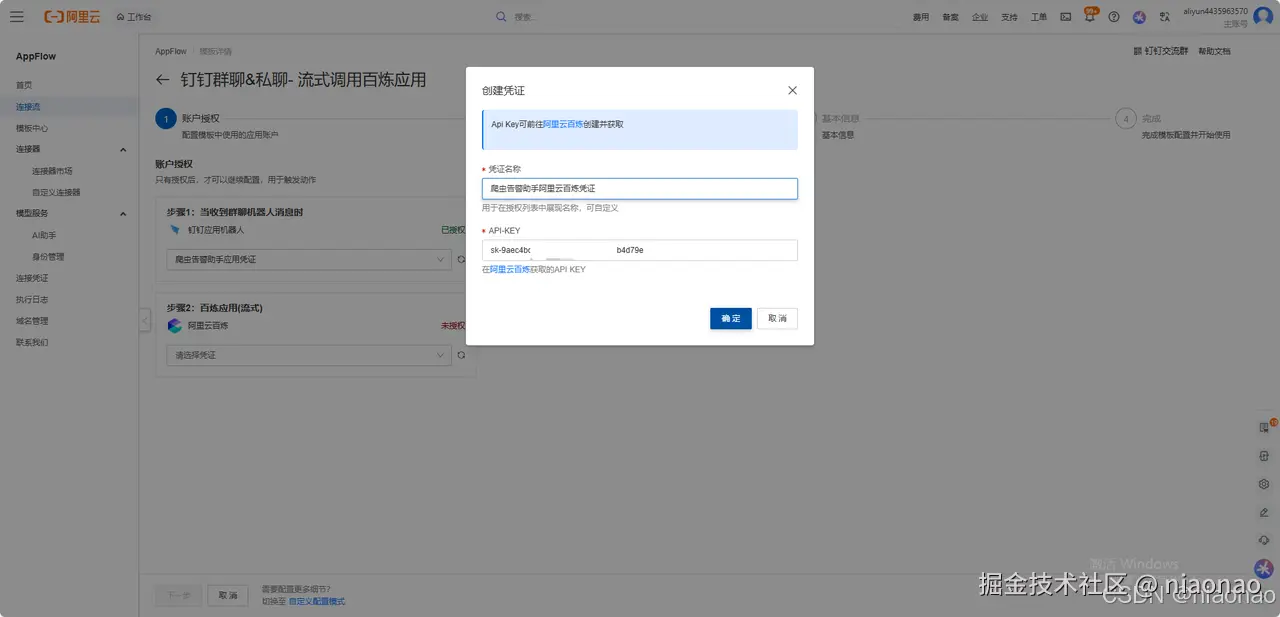Open the notifications bell with 99+ badge
1280x617 pixels.
click(1089, 16)
